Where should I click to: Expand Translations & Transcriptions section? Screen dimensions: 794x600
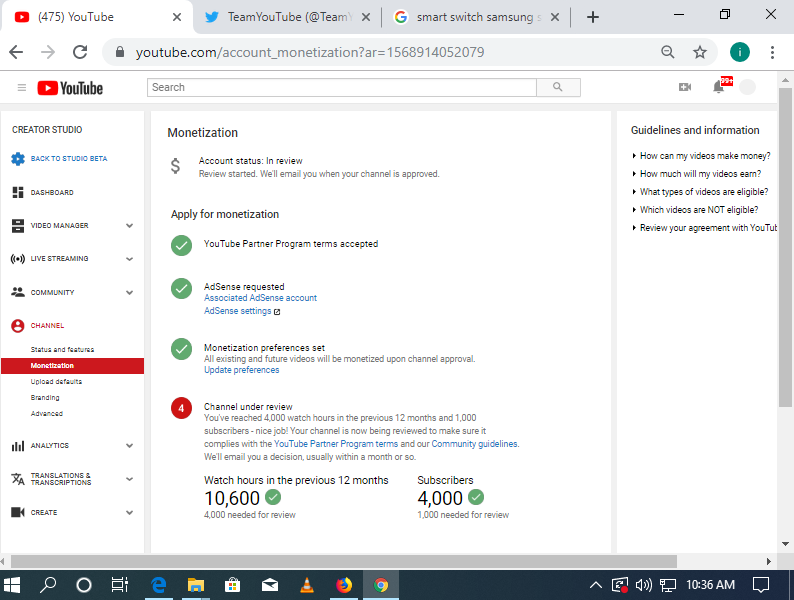pyautogui.click(x=130, y=479)
